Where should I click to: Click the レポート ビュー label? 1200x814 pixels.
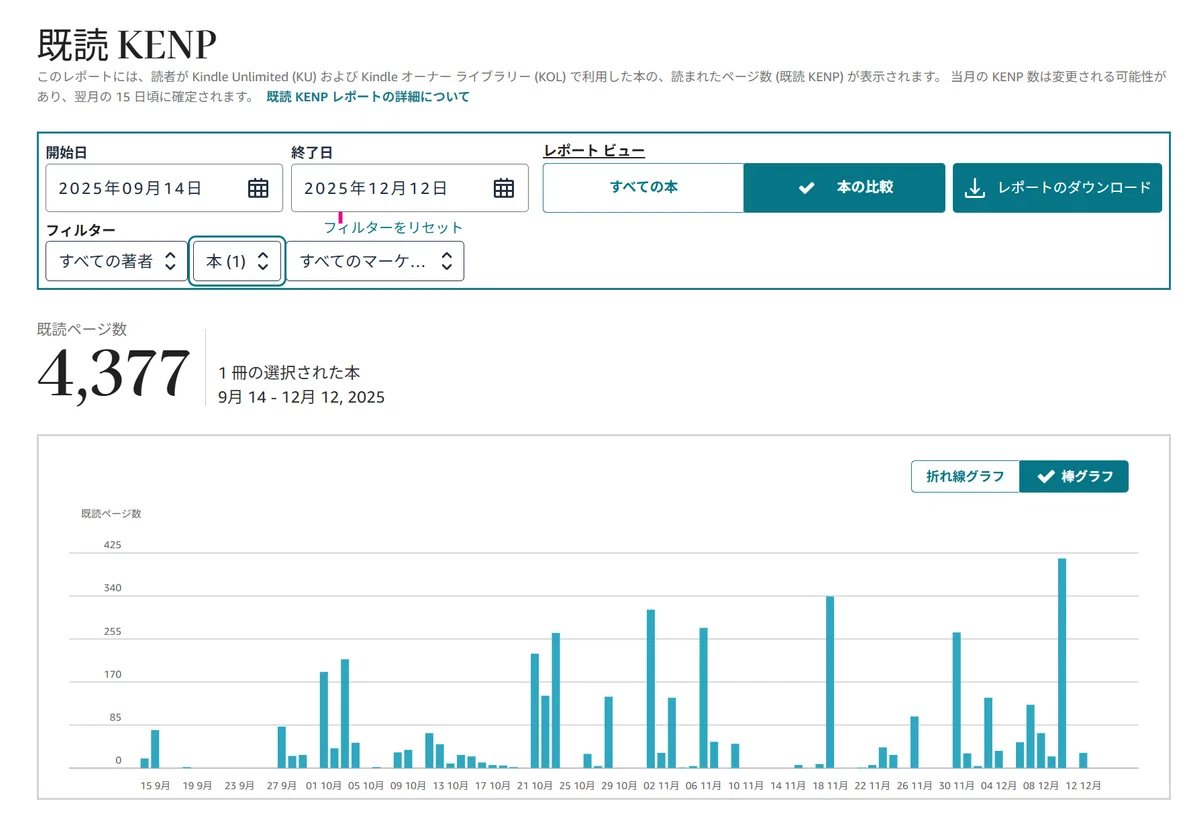[594, 151]
